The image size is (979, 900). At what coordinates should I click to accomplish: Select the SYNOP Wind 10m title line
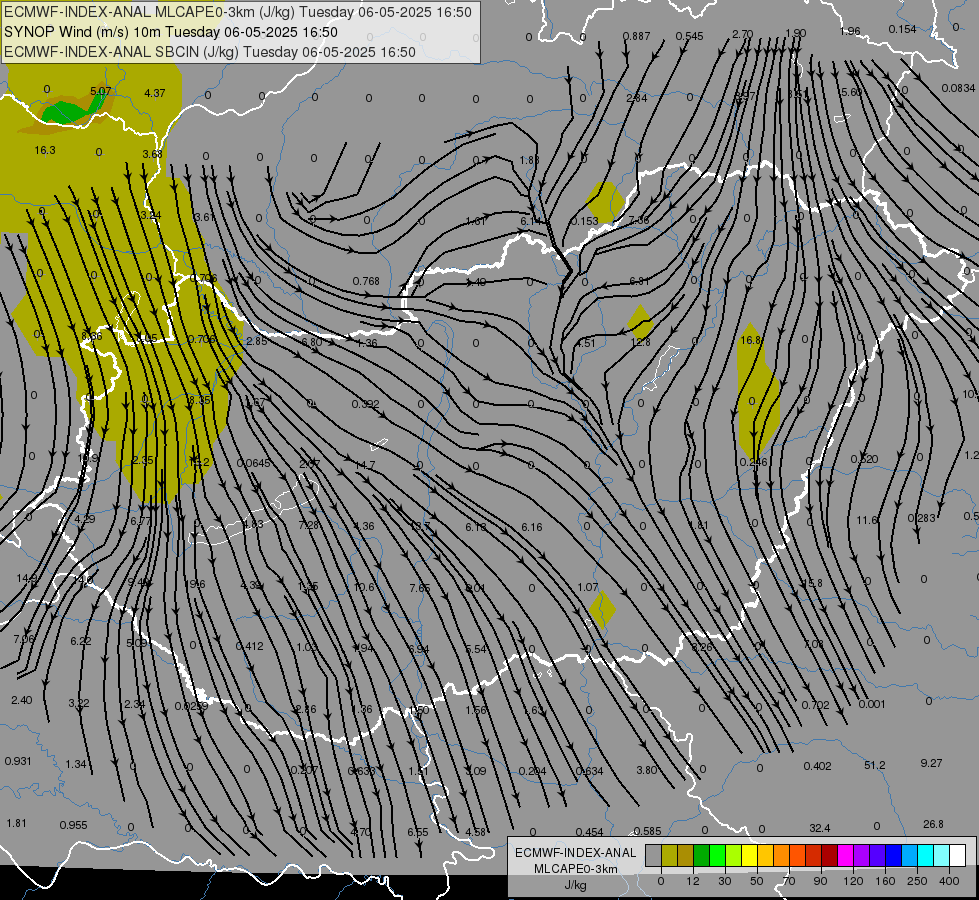(170, 32)
